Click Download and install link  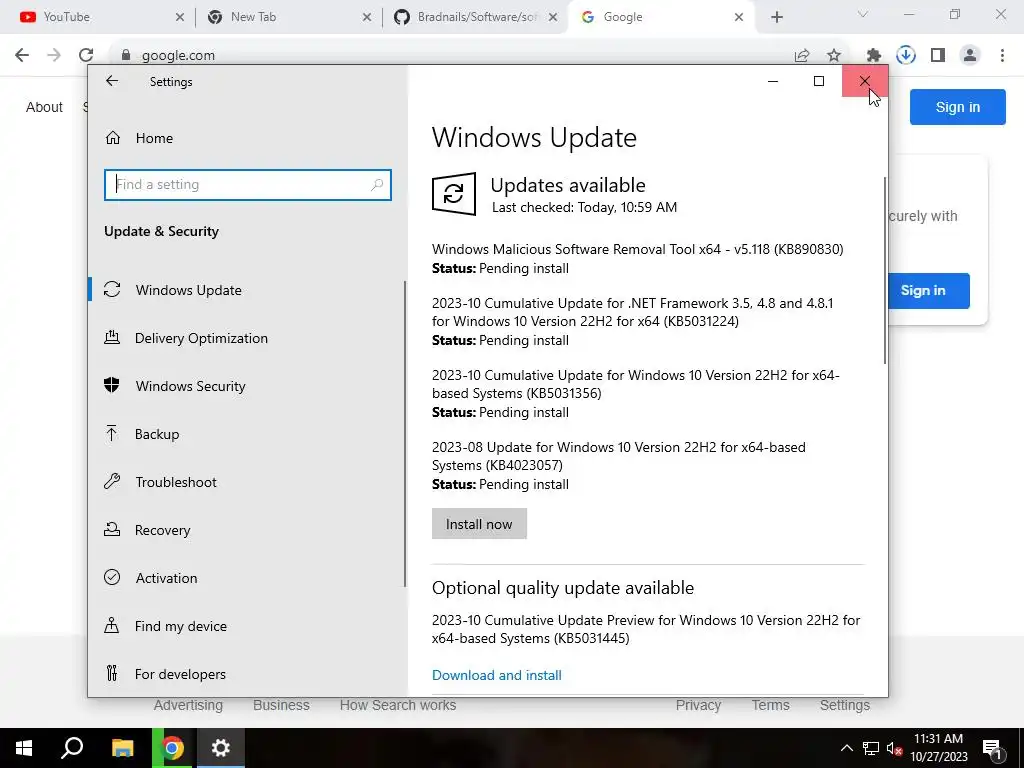(496, 675)
